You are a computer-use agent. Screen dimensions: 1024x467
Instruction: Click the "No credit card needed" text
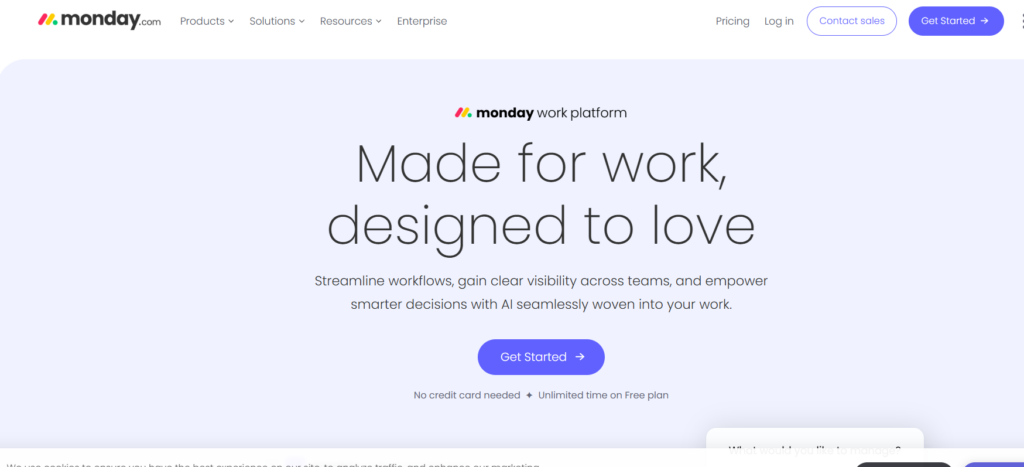[x=467, y=395]
